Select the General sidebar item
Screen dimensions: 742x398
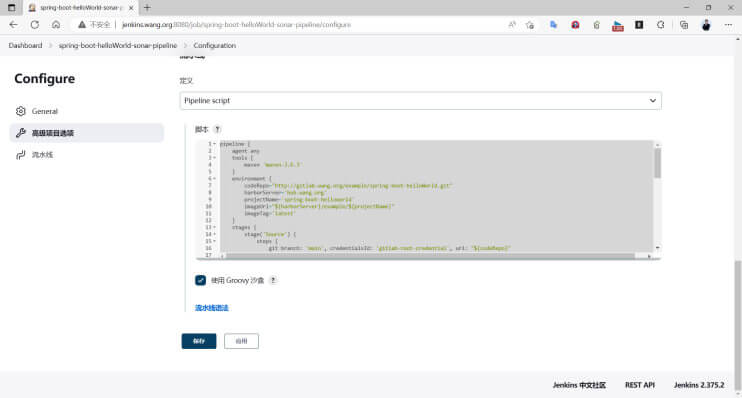[x=87, y=111]
